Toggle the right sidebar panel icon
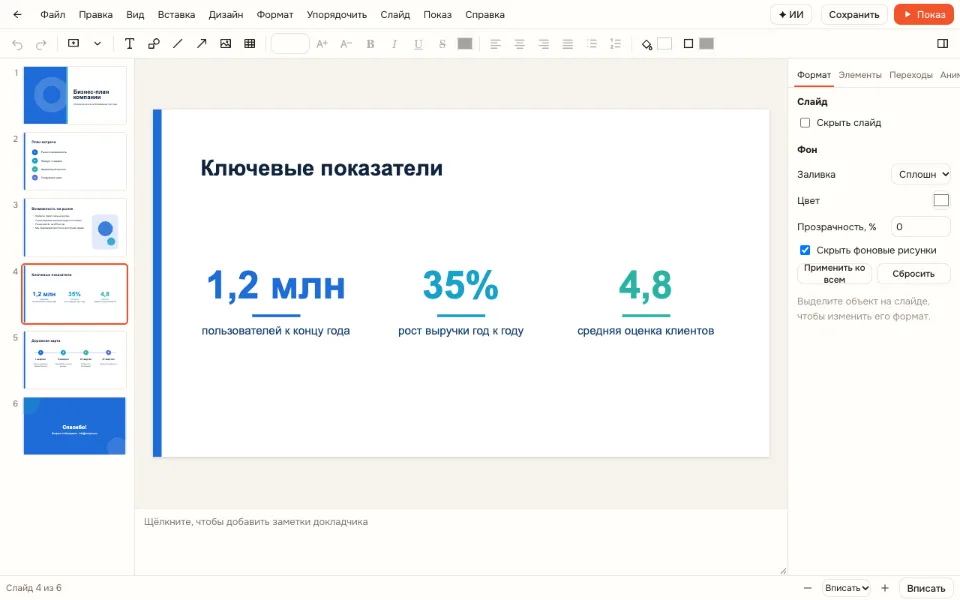 coord(943,43)
